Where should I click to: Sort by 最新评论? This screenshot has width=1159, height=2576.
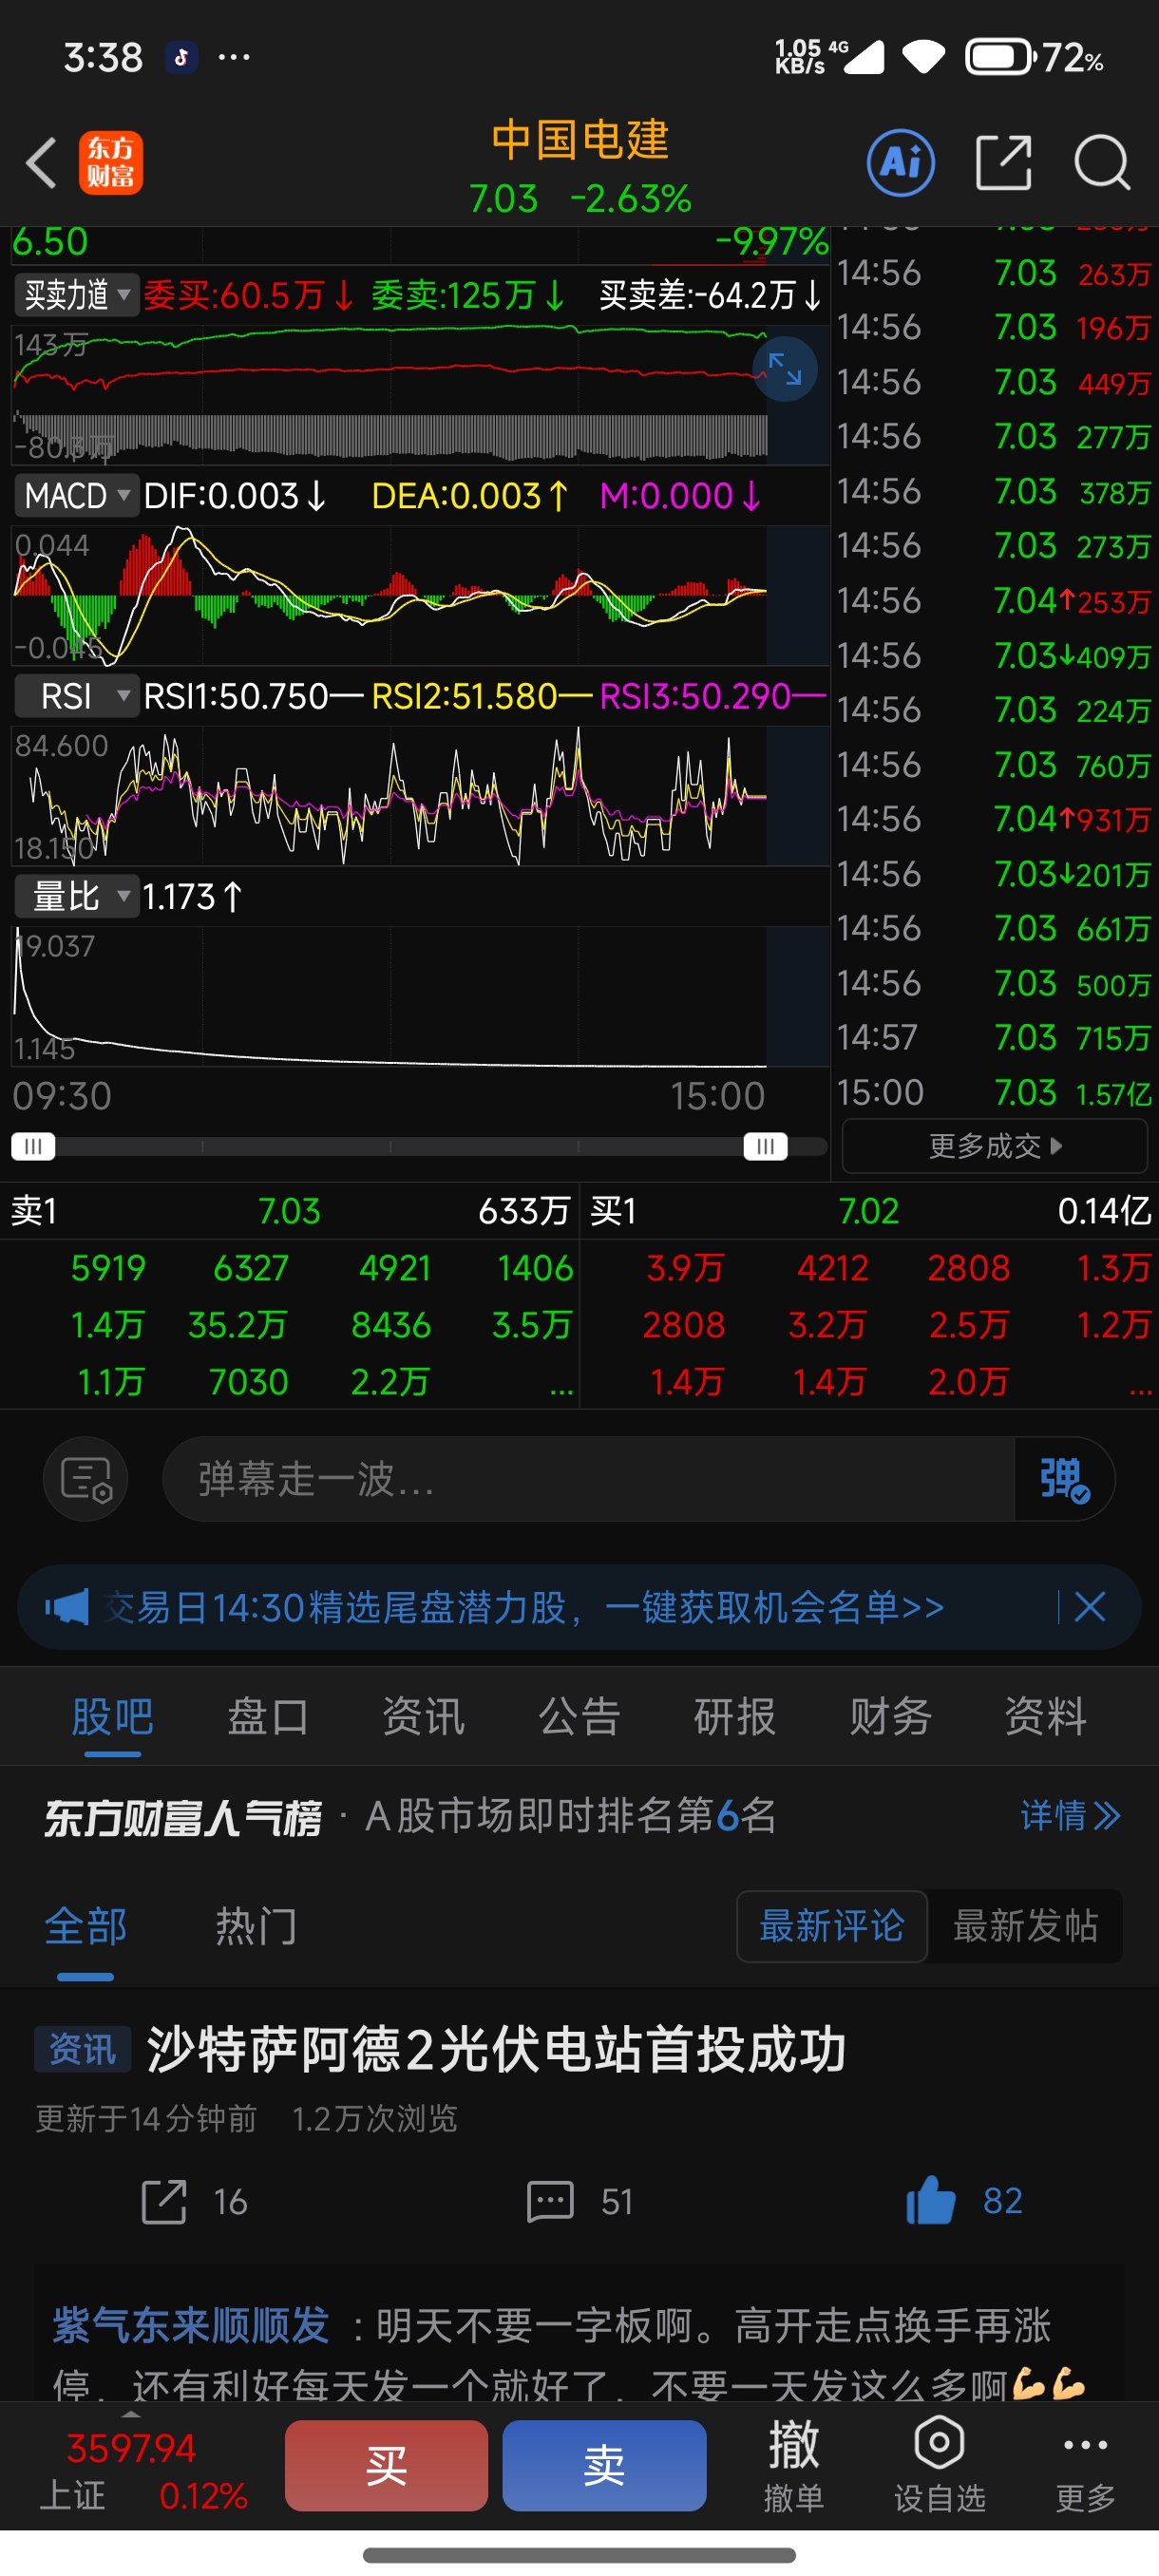832,1926
